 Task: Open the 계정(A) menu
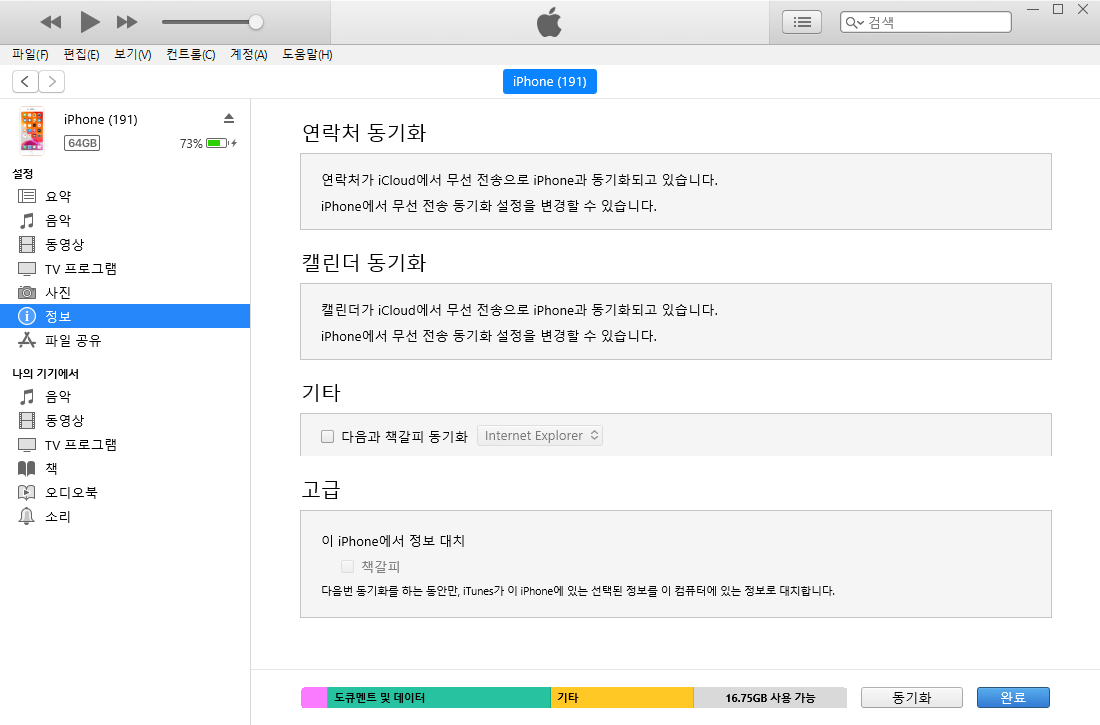pyautogui.click(x=248, y=54)
